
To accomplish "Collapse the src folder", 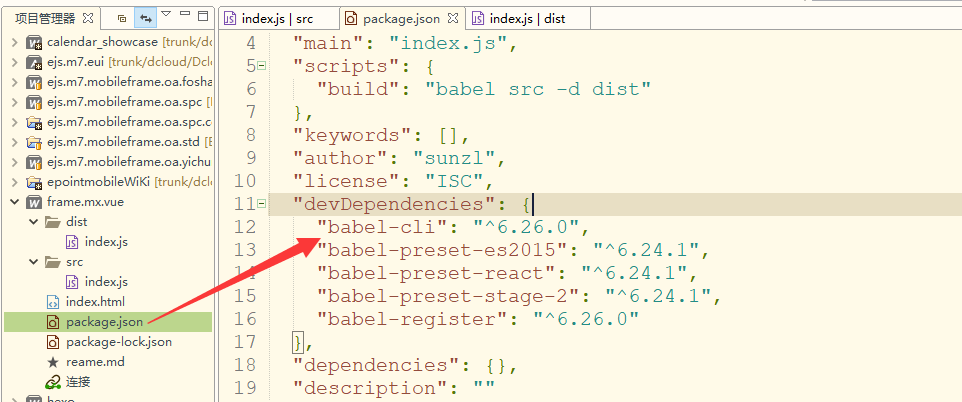I will coord(34,262).
